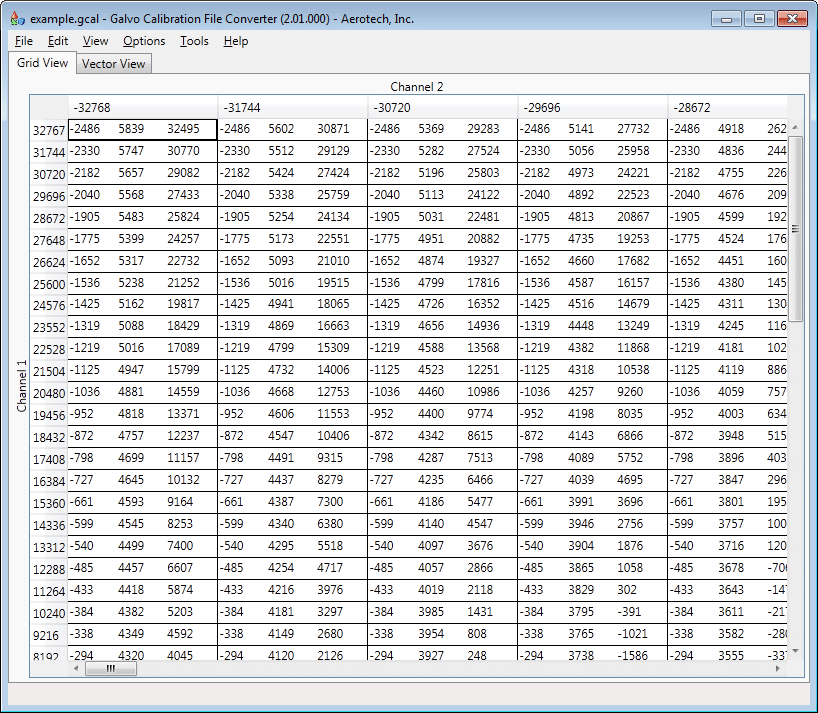
Task: Open the File menu
Action: (24, 41)
